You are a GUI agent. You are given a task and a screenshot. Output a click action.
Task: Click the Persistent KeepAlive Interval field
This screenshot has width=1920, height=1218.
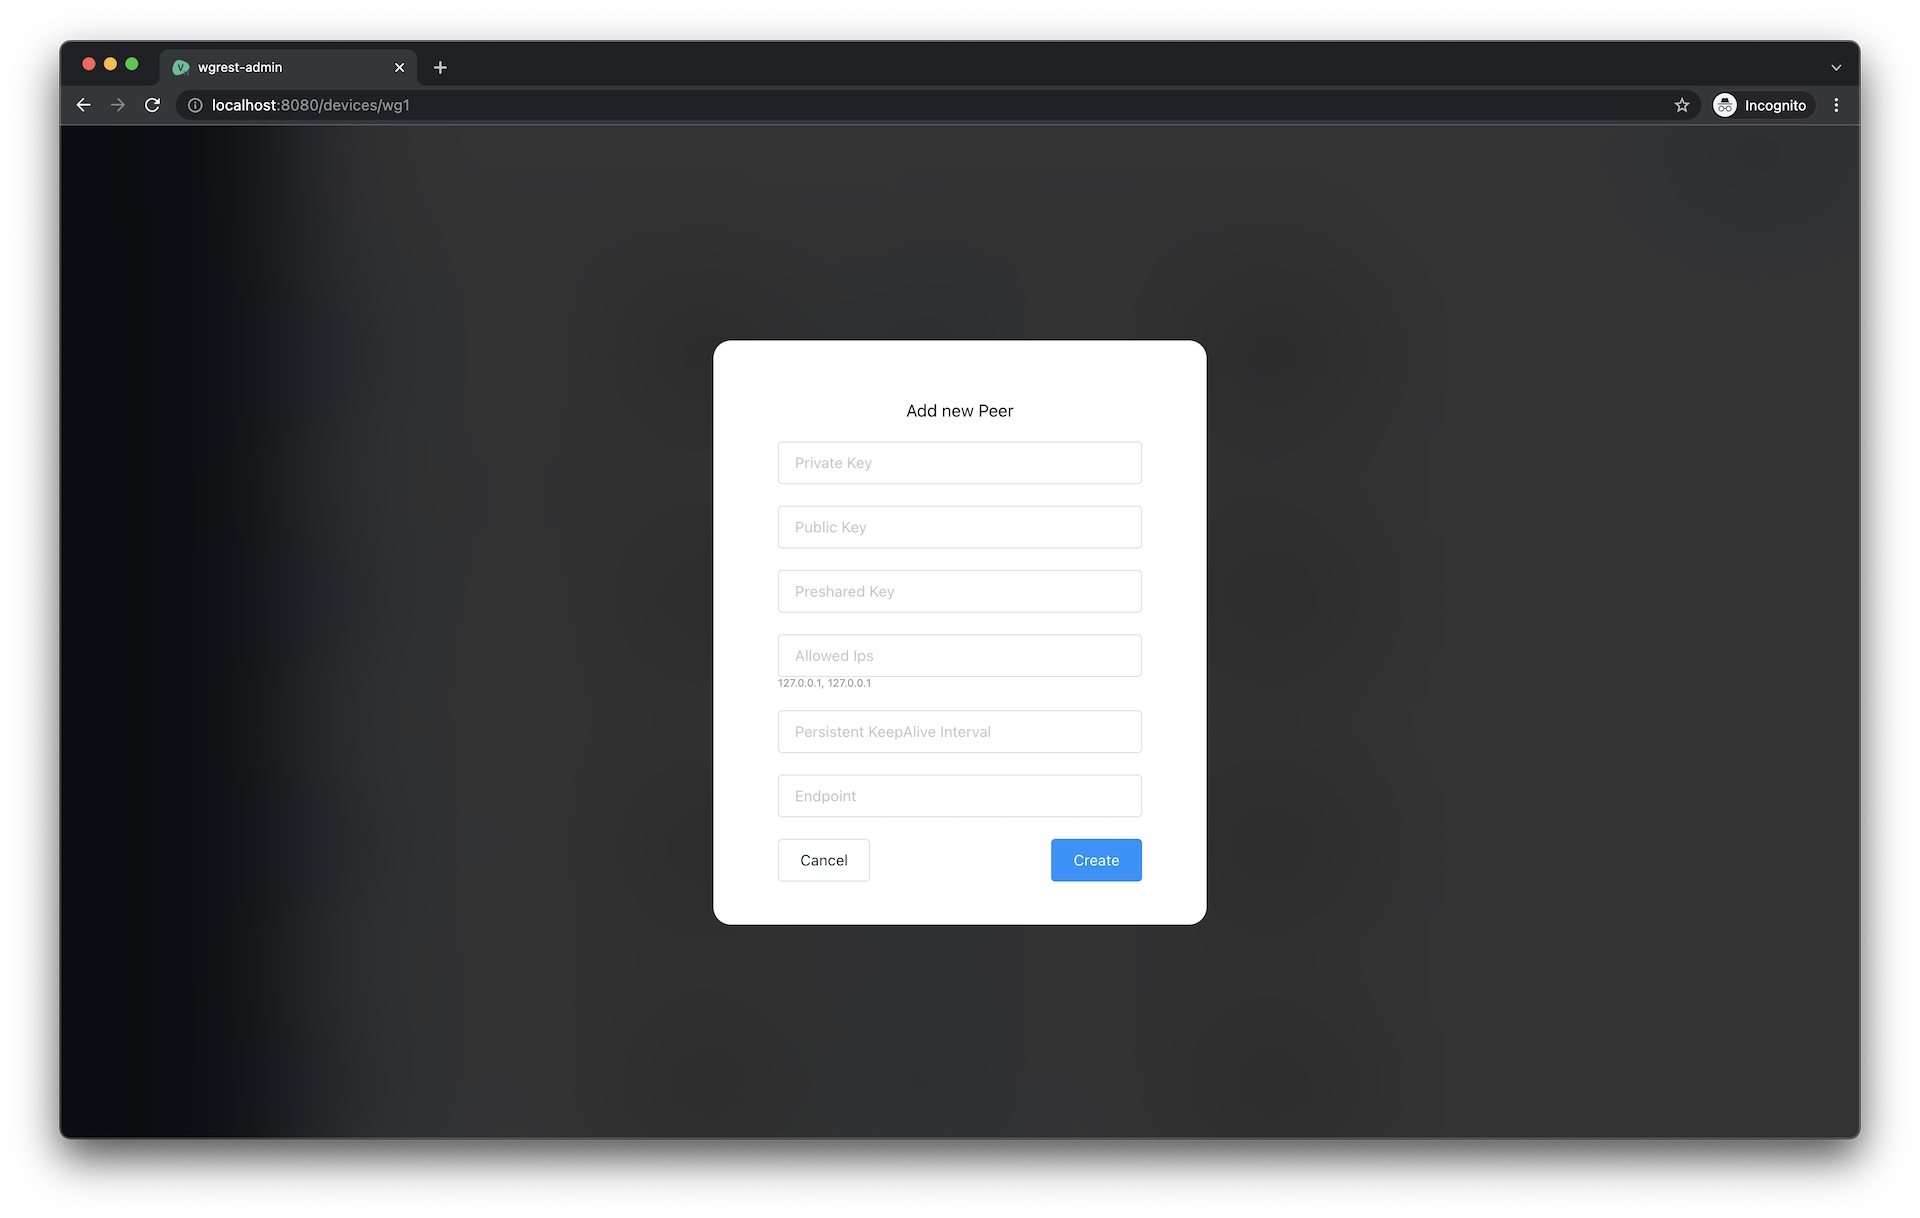click(960, 731)
